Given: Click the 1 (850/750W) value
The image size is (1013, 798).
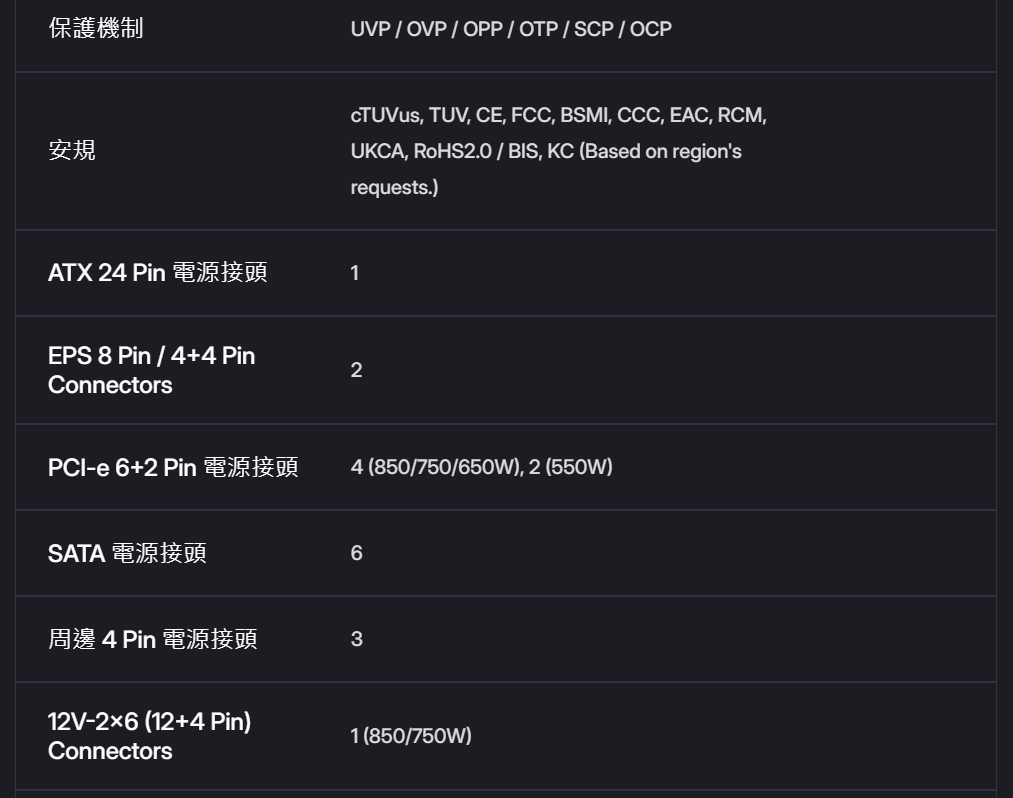Looking at the screenshot, I should pos(410,736).
